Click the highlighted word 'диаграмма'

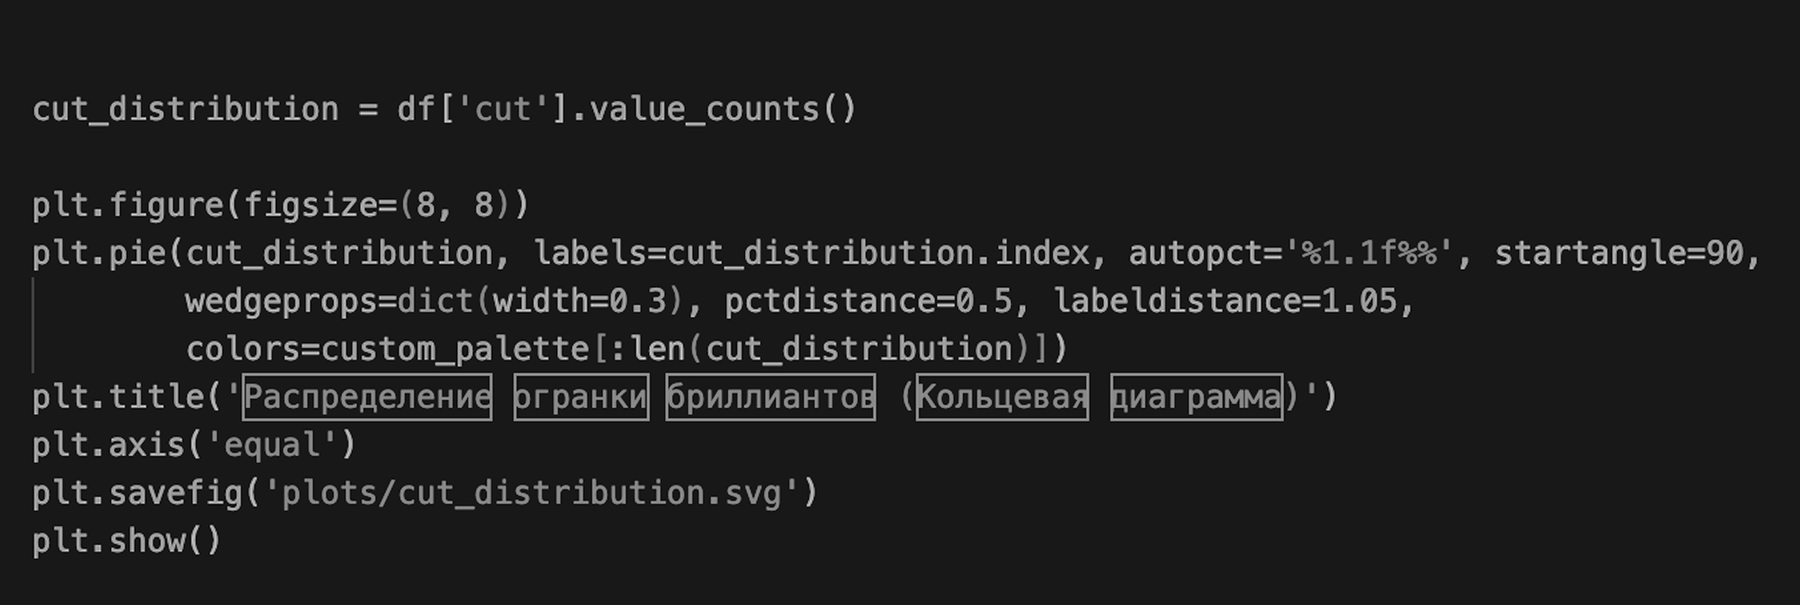(1196, 397)
